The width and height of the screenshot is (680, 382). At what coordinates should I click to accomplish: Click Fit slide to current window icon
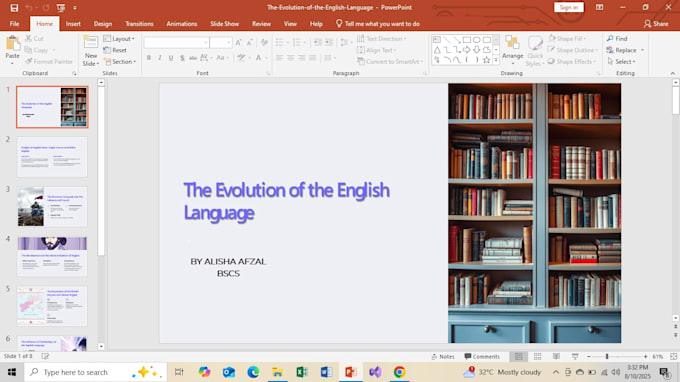click(673, 356)
